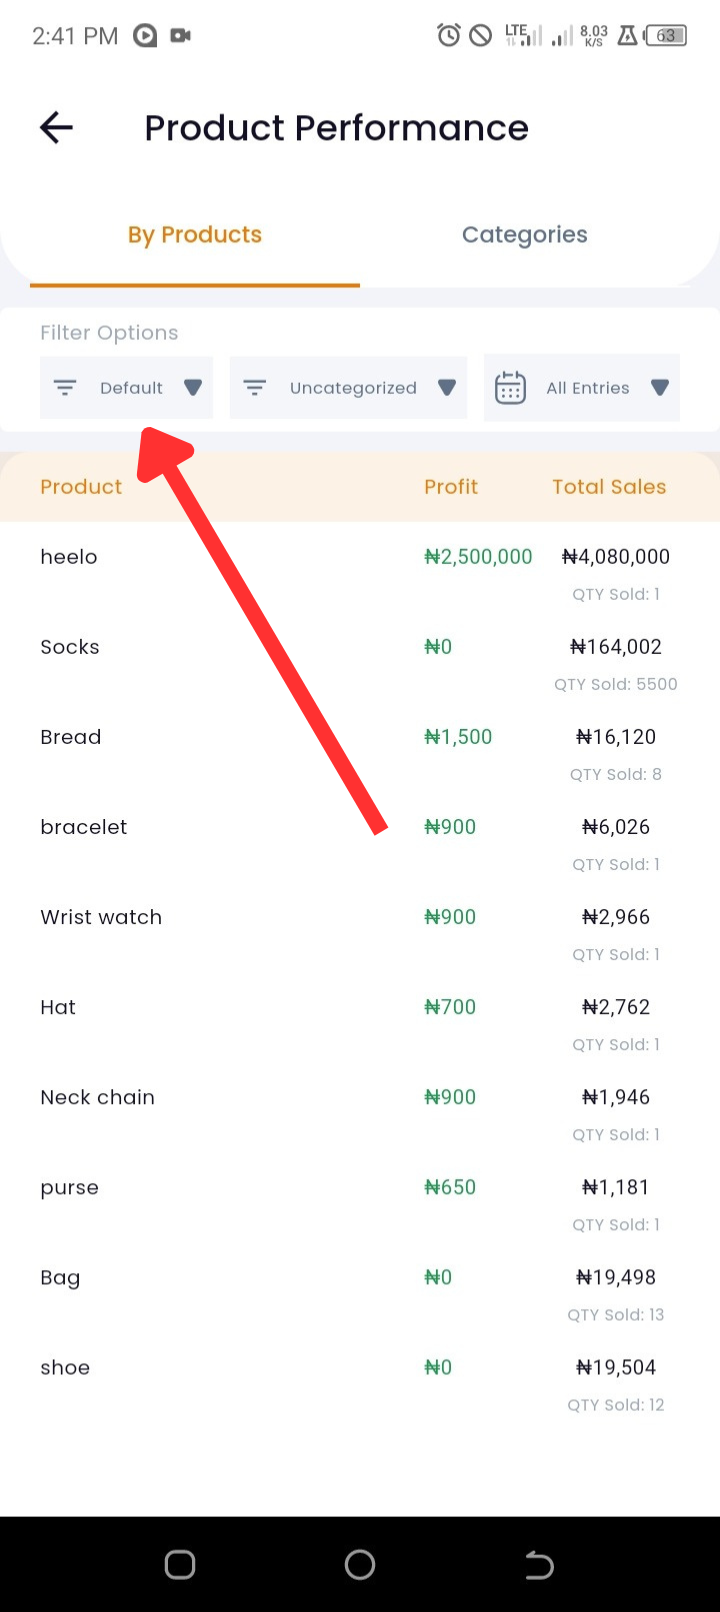Open the All Entries date dropdown
Screen dimensions: 720x1612
[x=660, y=388]
